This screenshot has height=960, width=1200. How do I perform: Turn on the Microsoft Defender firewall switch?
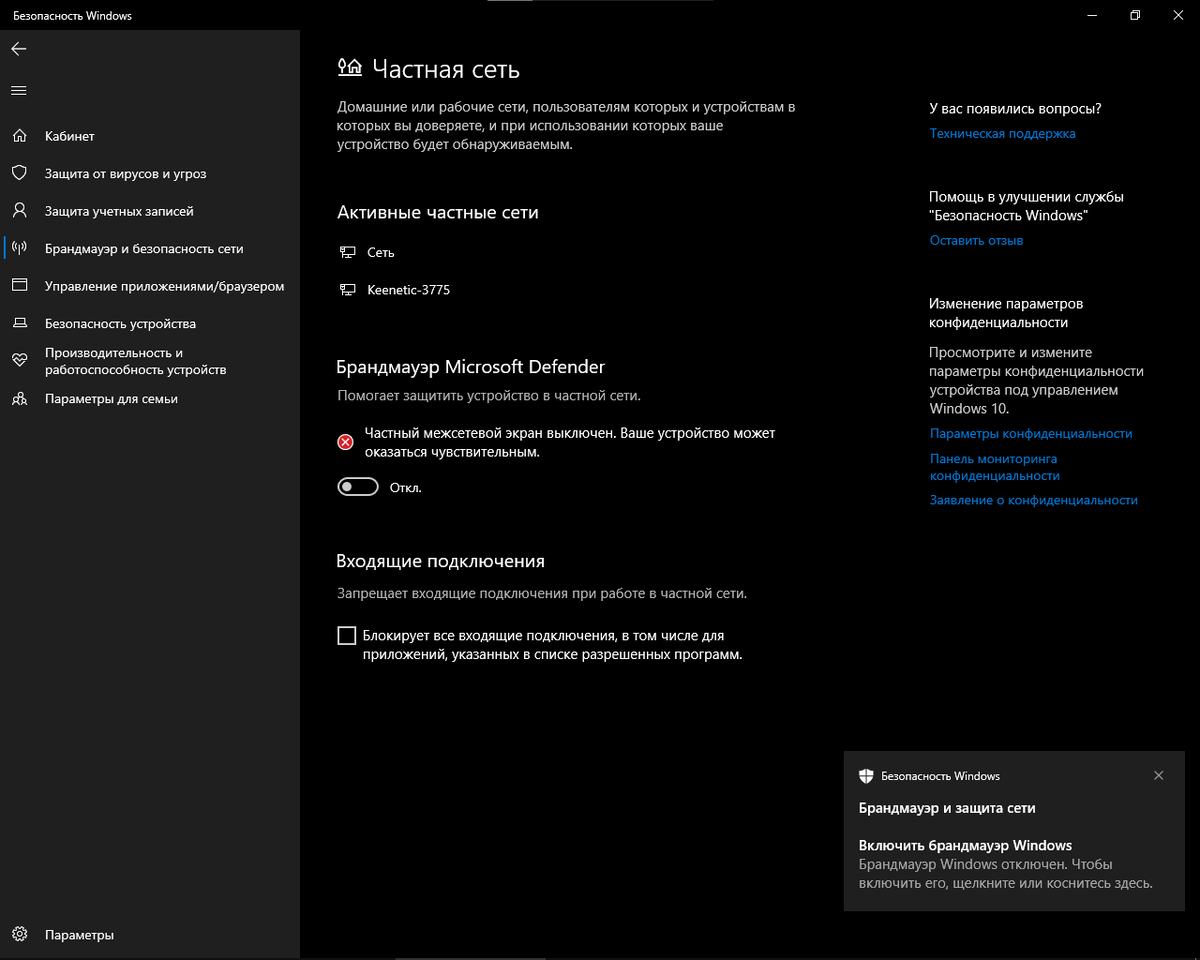[358, 487]
